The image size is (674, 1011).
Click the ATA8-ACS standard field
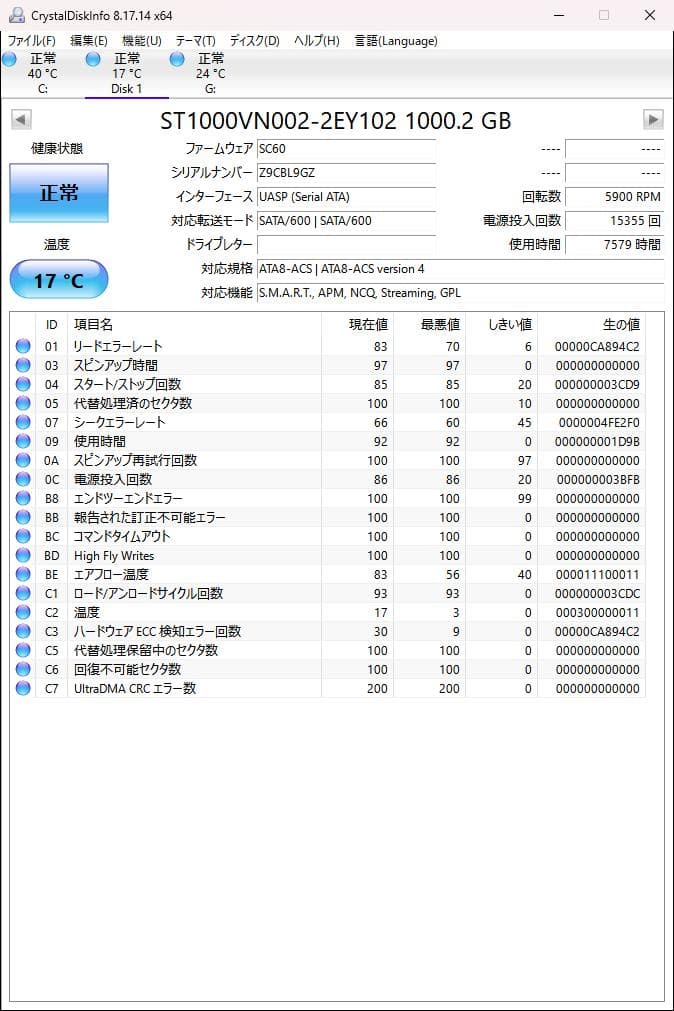tap(461, 269)
